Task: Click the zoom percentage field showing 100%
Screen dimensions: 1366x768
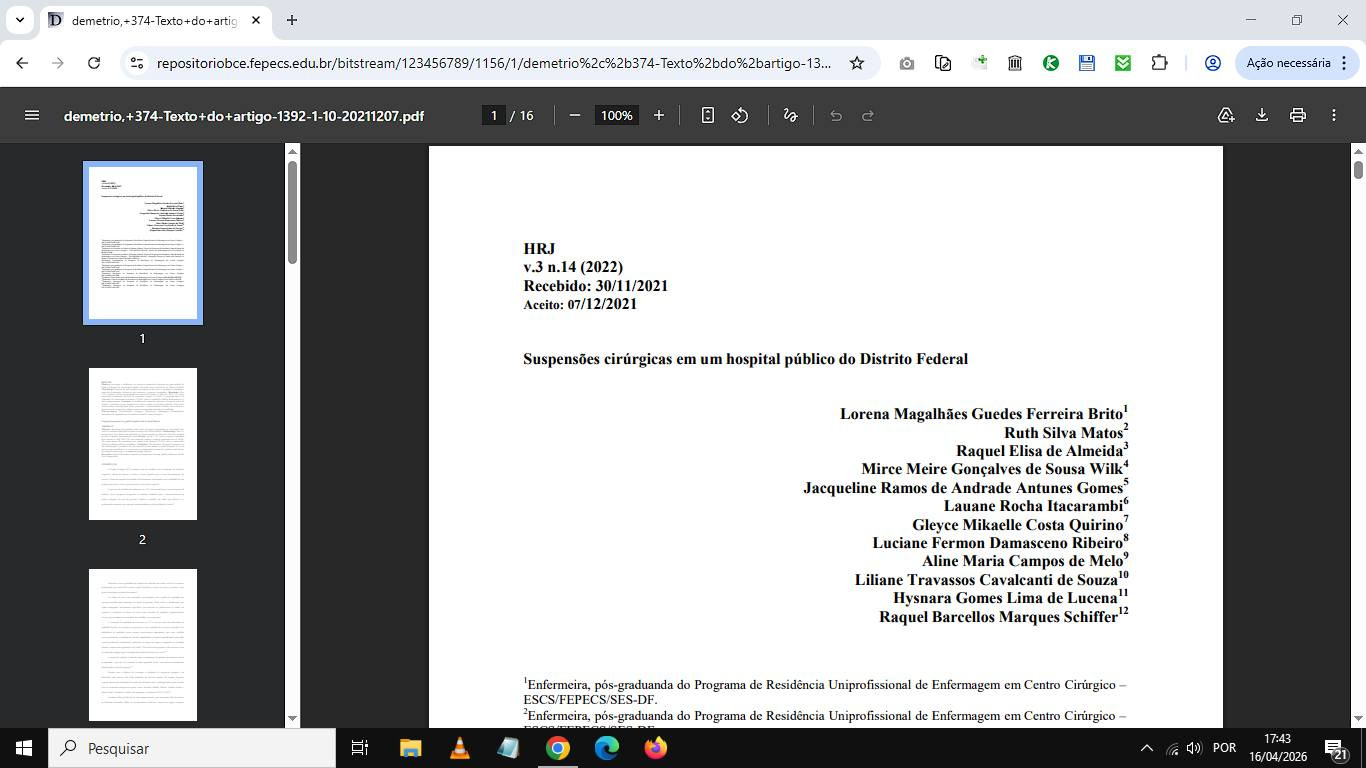Action: click(616, 115)
